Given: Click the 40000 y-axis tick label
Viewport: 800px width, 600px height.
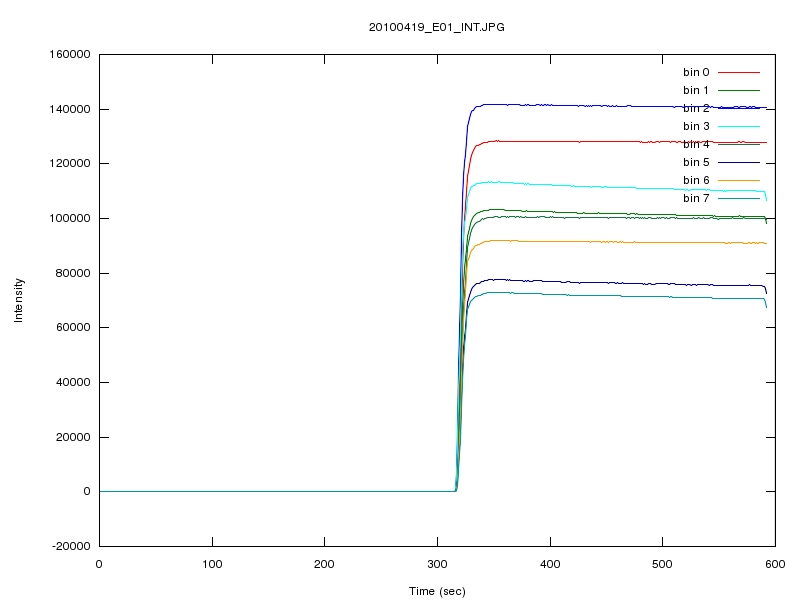Looking at the screenshot, I should (x=73, y=382).
